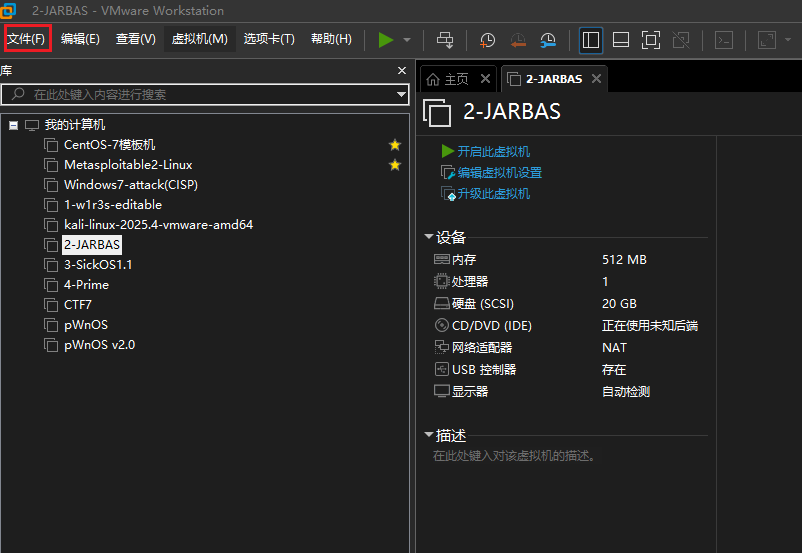Collapse the 描述 section
The image size is (802, 553).
(x=429, y=435)
